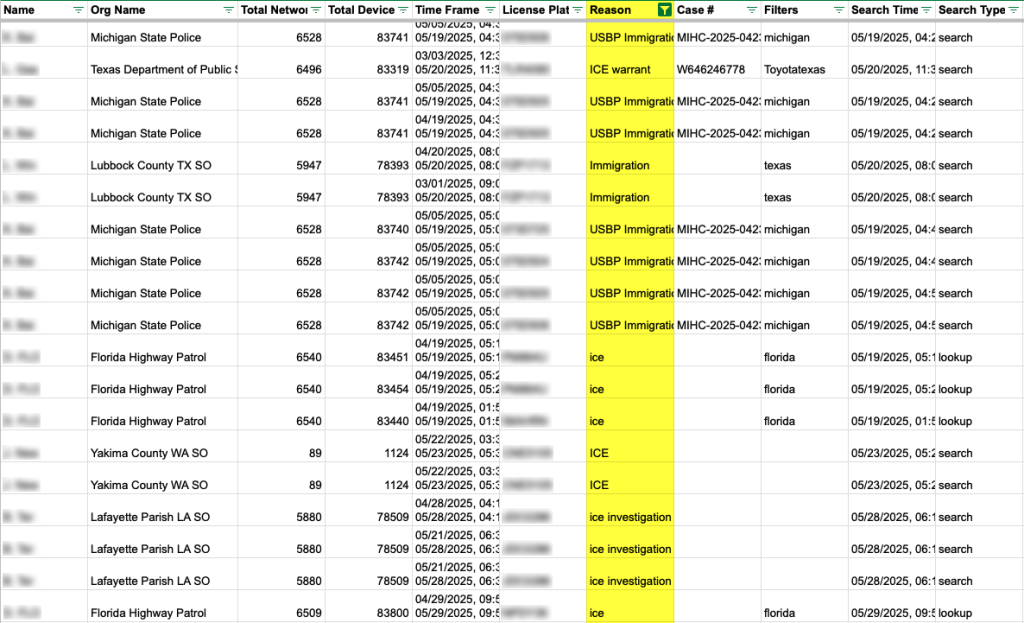Click the 83451 total device cell
This screenshot has width=1024, height=623.
368,351
